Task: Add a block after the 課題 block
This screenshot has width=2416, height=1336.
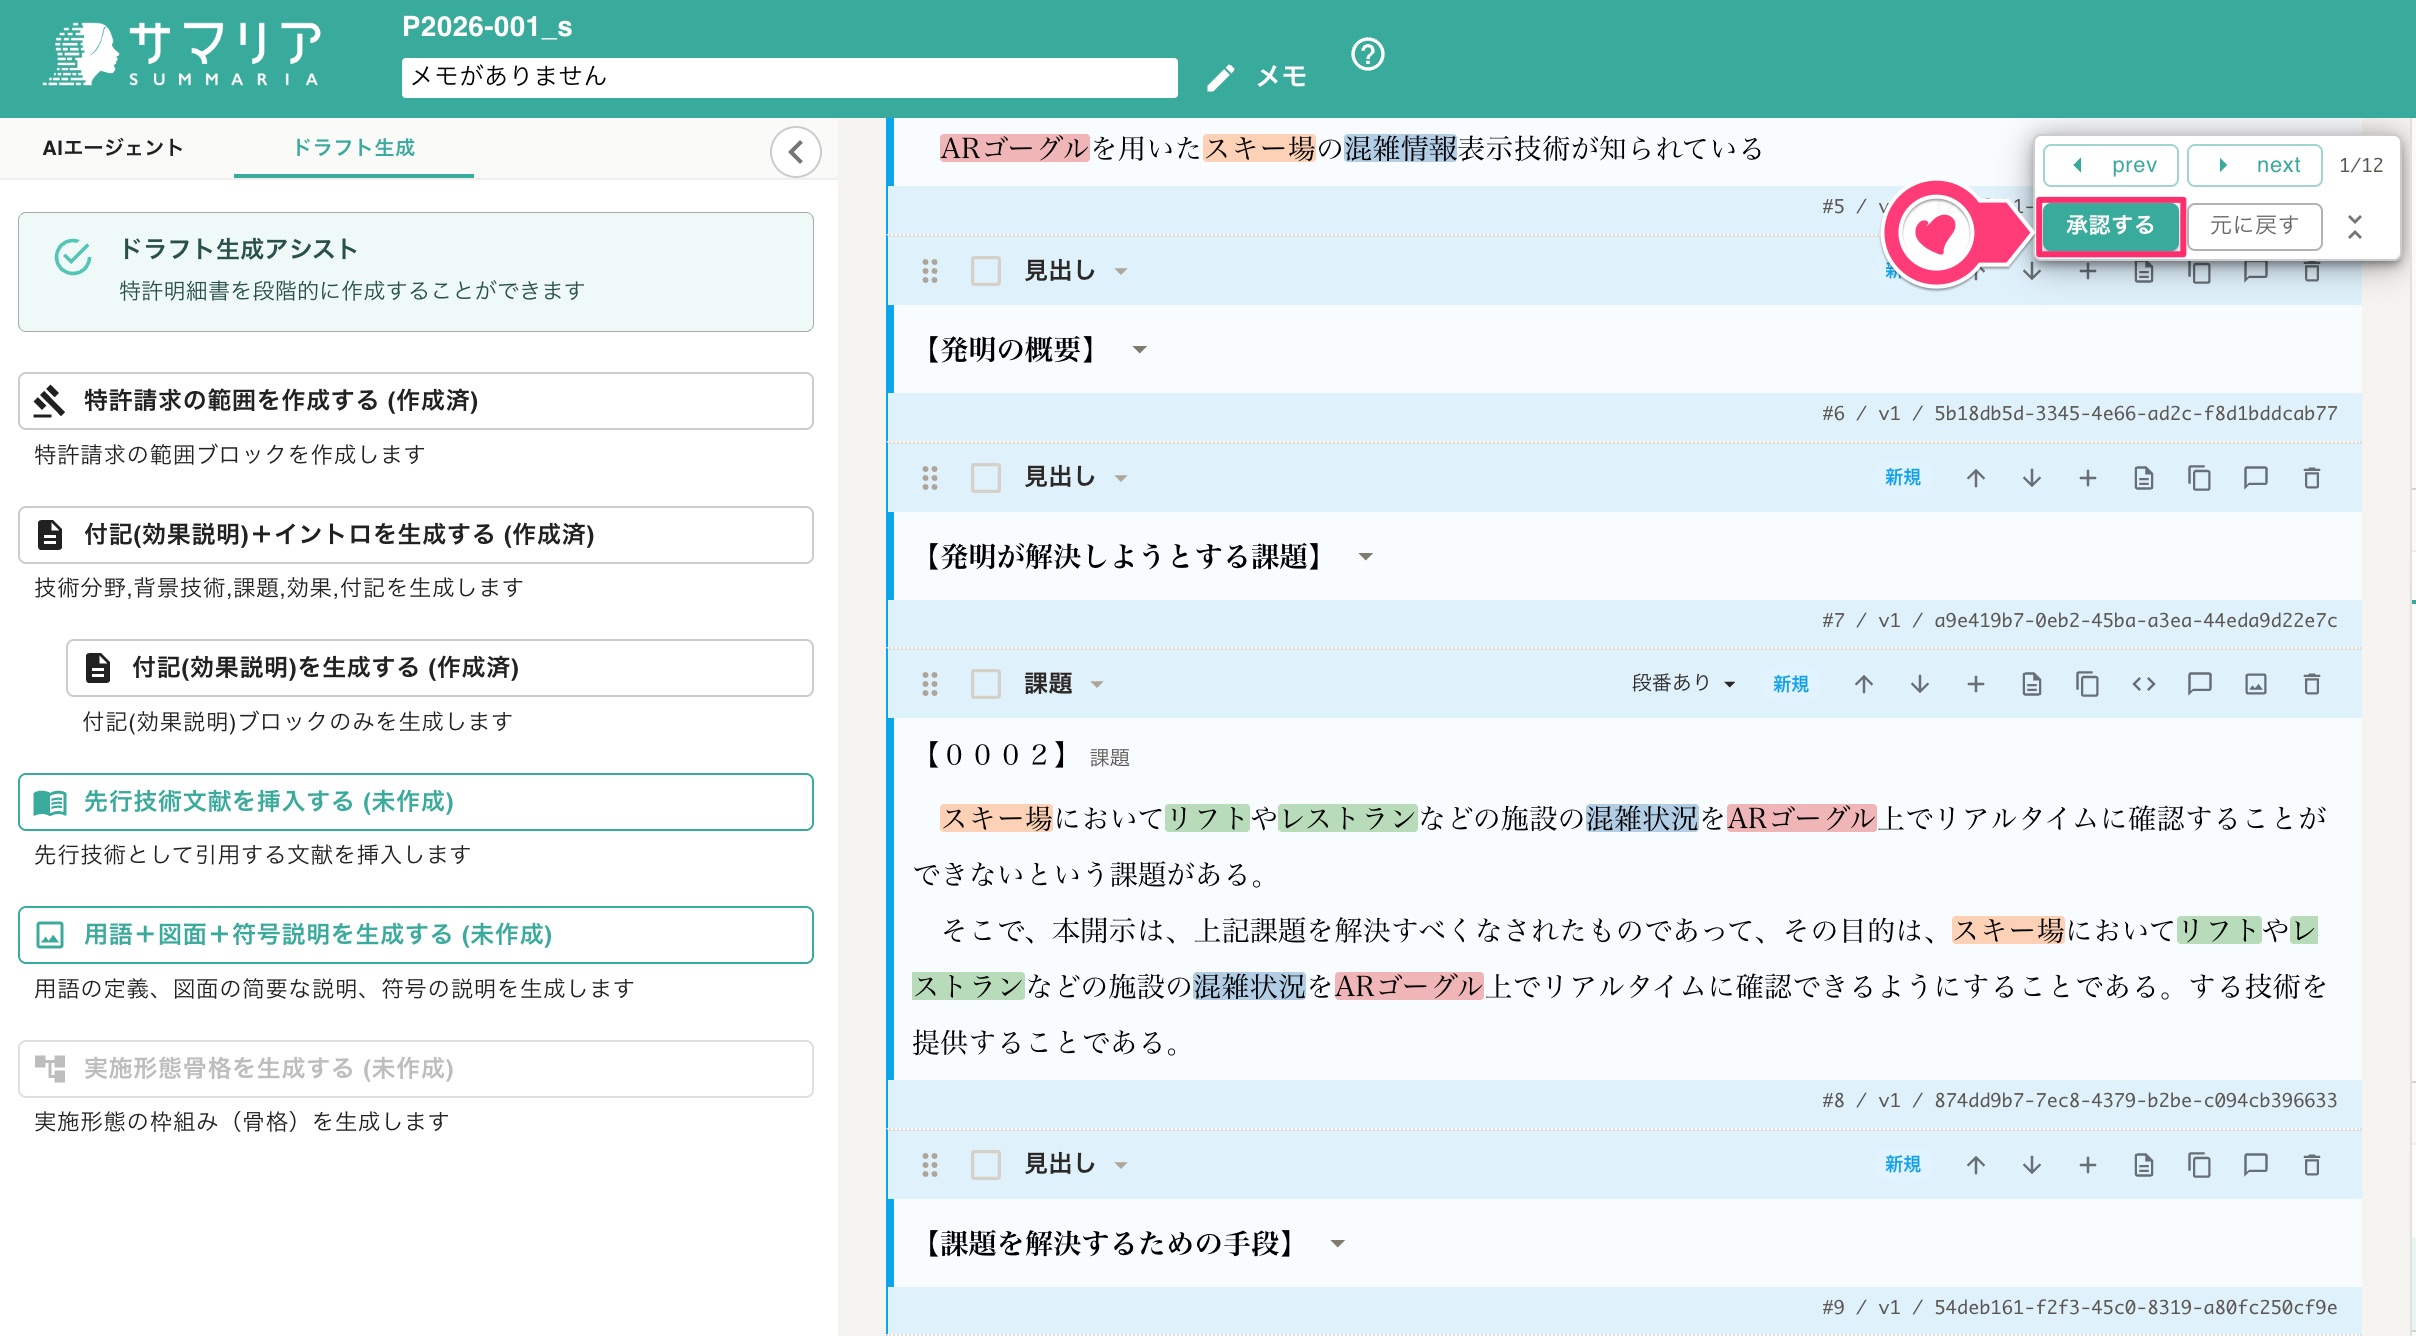Action: [1976, 684]
